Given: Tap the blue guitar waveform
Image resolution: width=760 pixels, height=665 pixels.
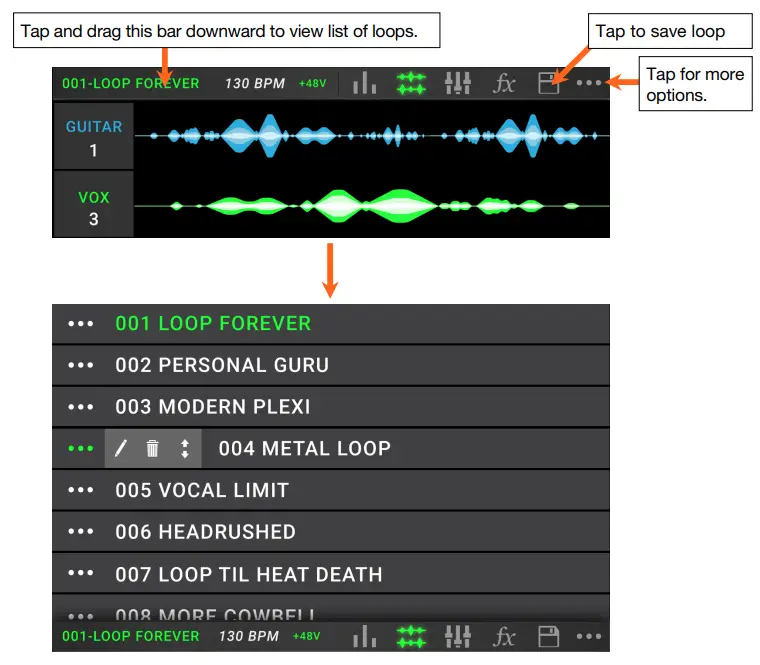Looking at the screenshot, I should point(372,136).
